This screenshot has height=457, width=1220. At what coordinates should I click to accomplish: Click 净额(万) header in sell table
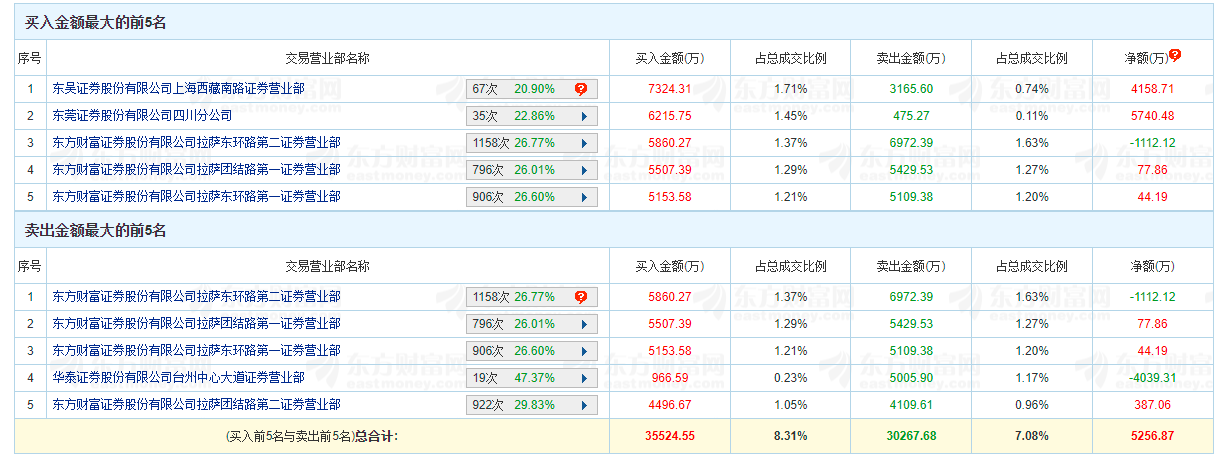1152,266
